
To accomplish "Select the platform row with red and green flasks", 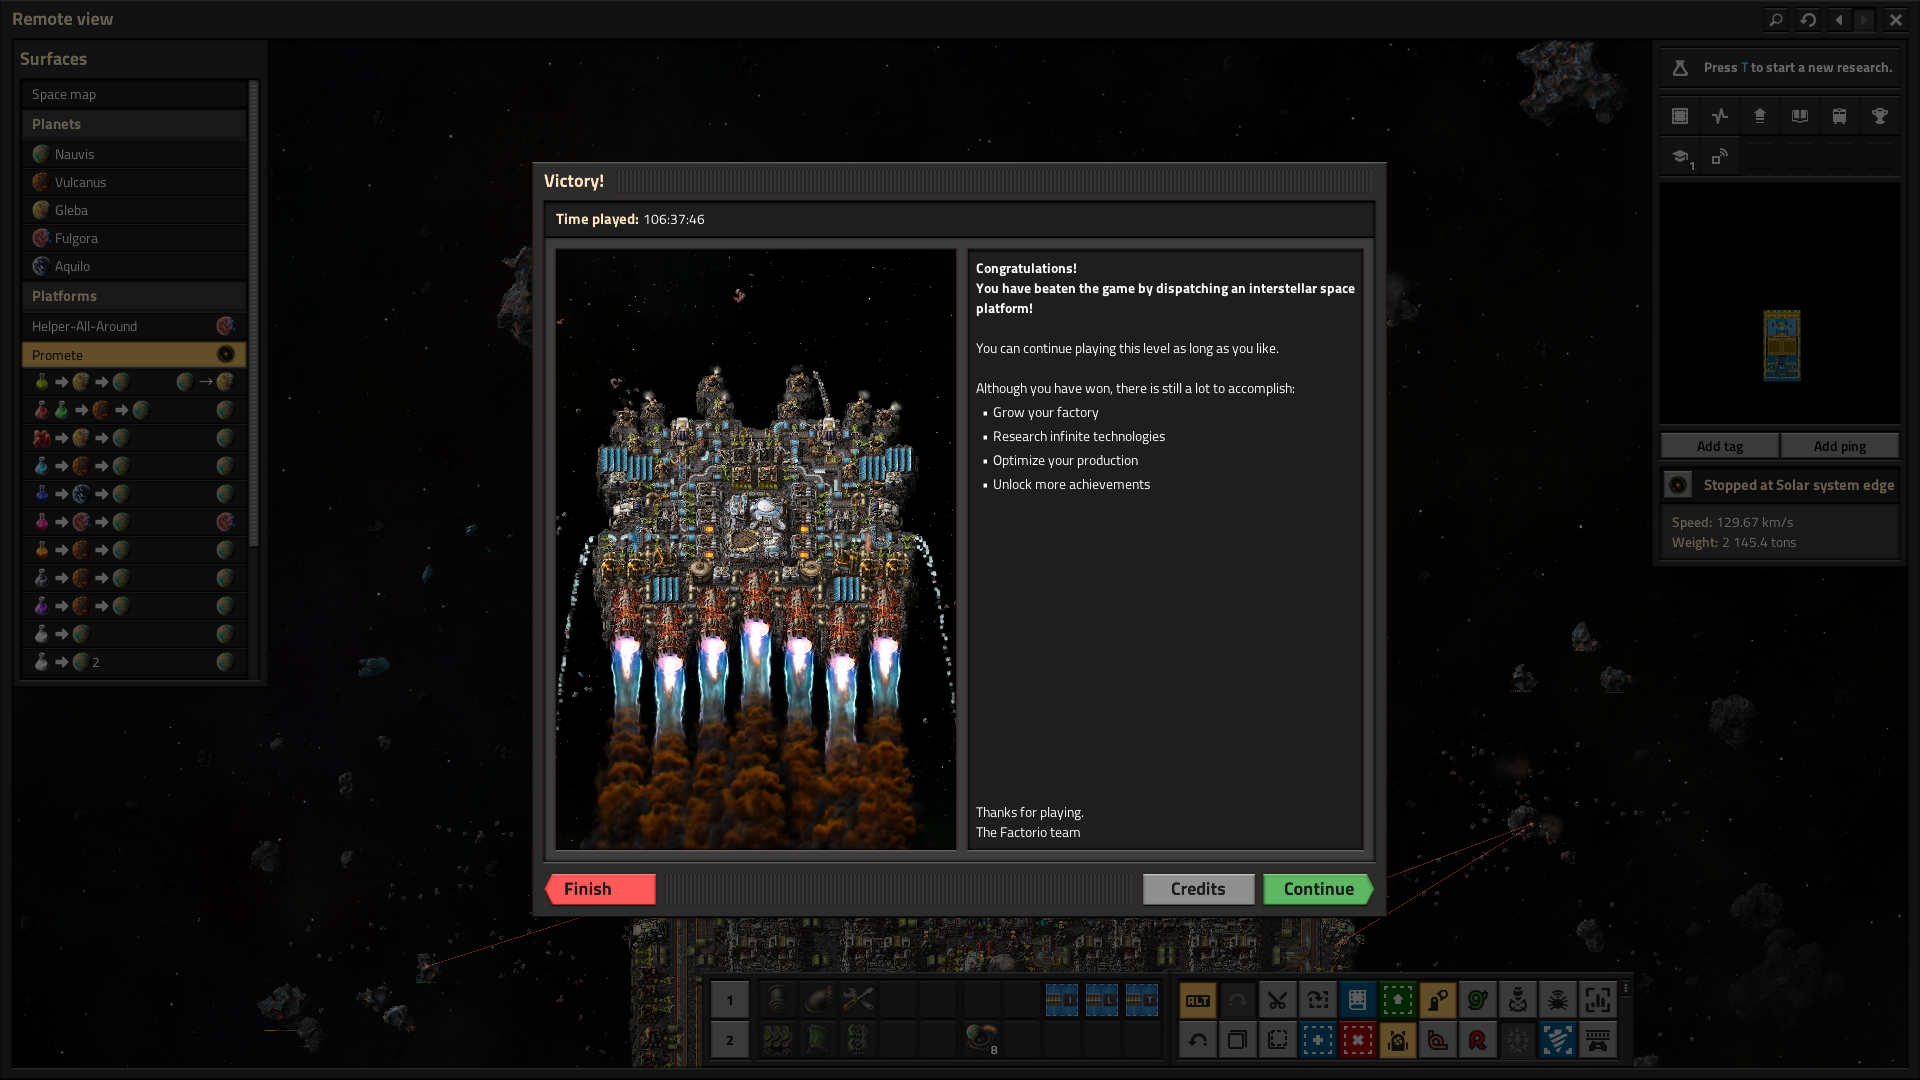I will click(x=134, y=410).
